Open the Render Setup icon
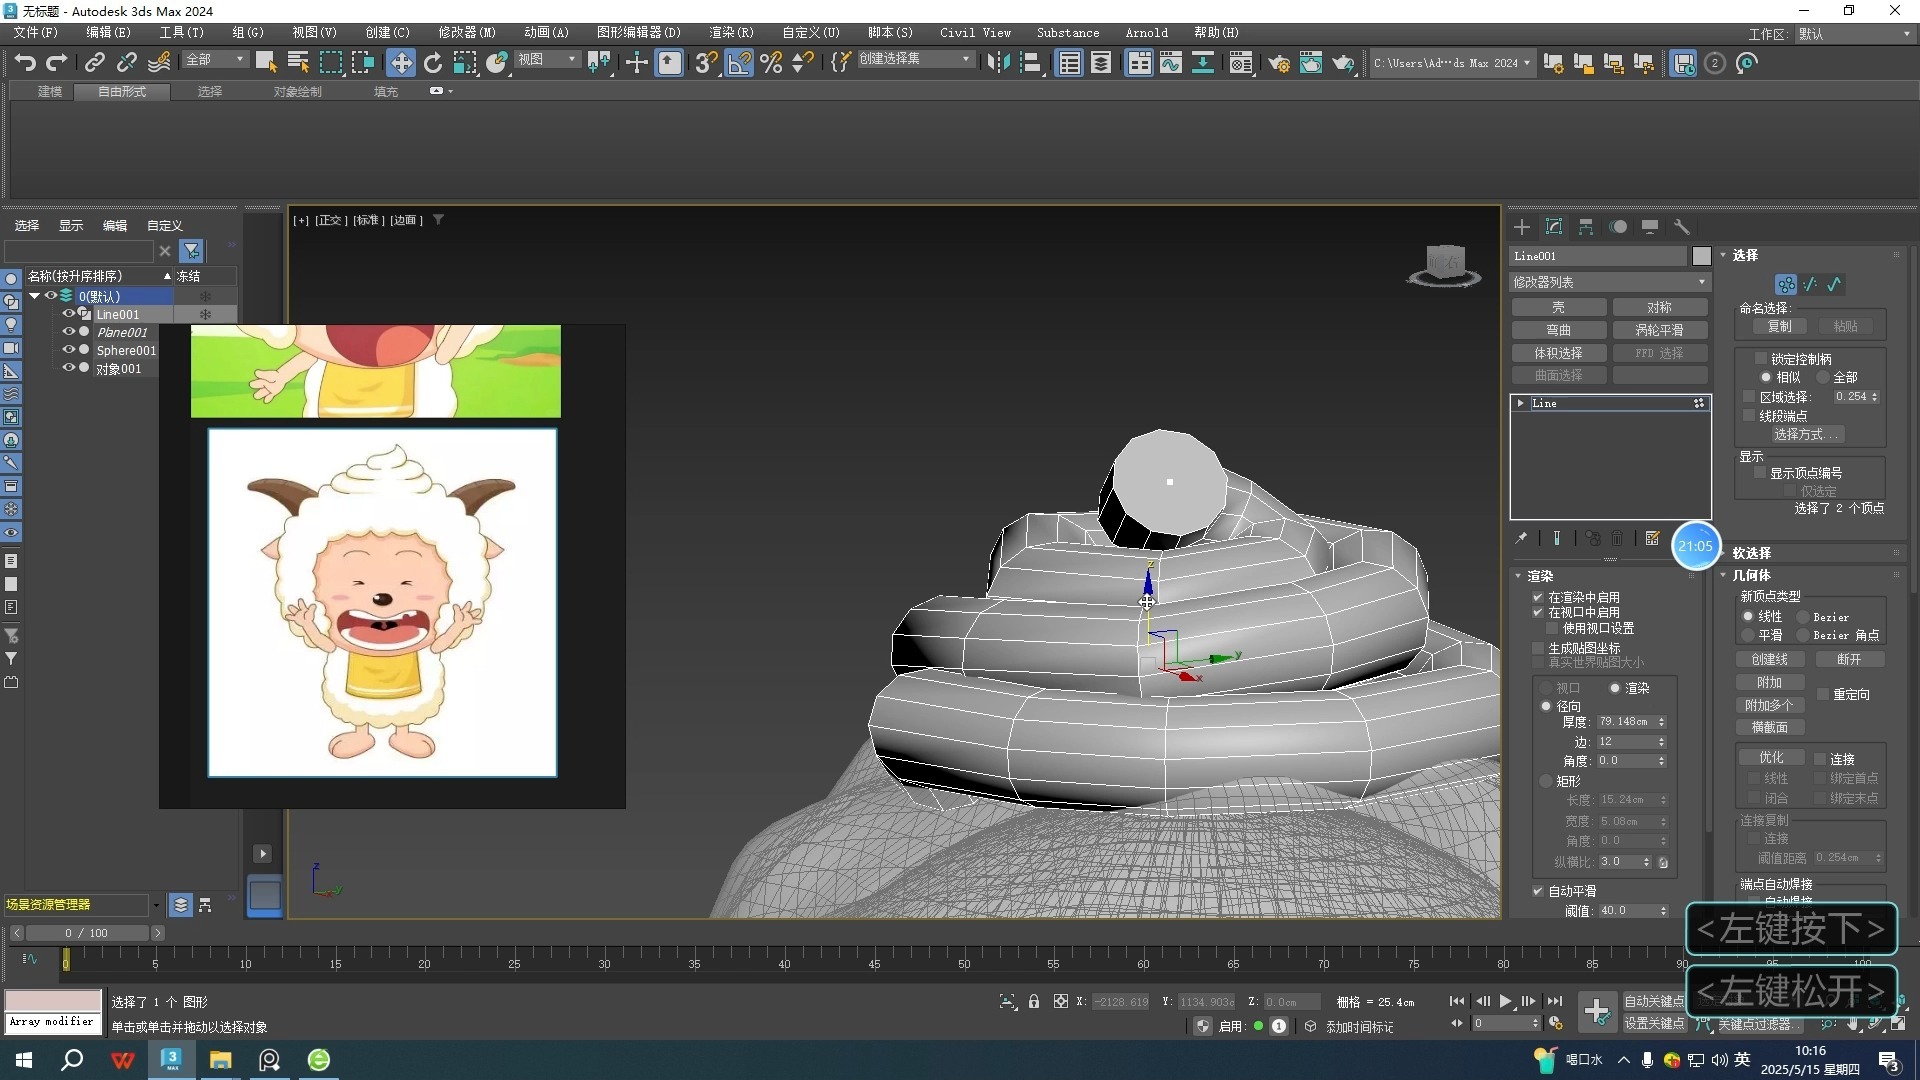The width and height of the screenshot is (1920, 1080). (1279, 63)
